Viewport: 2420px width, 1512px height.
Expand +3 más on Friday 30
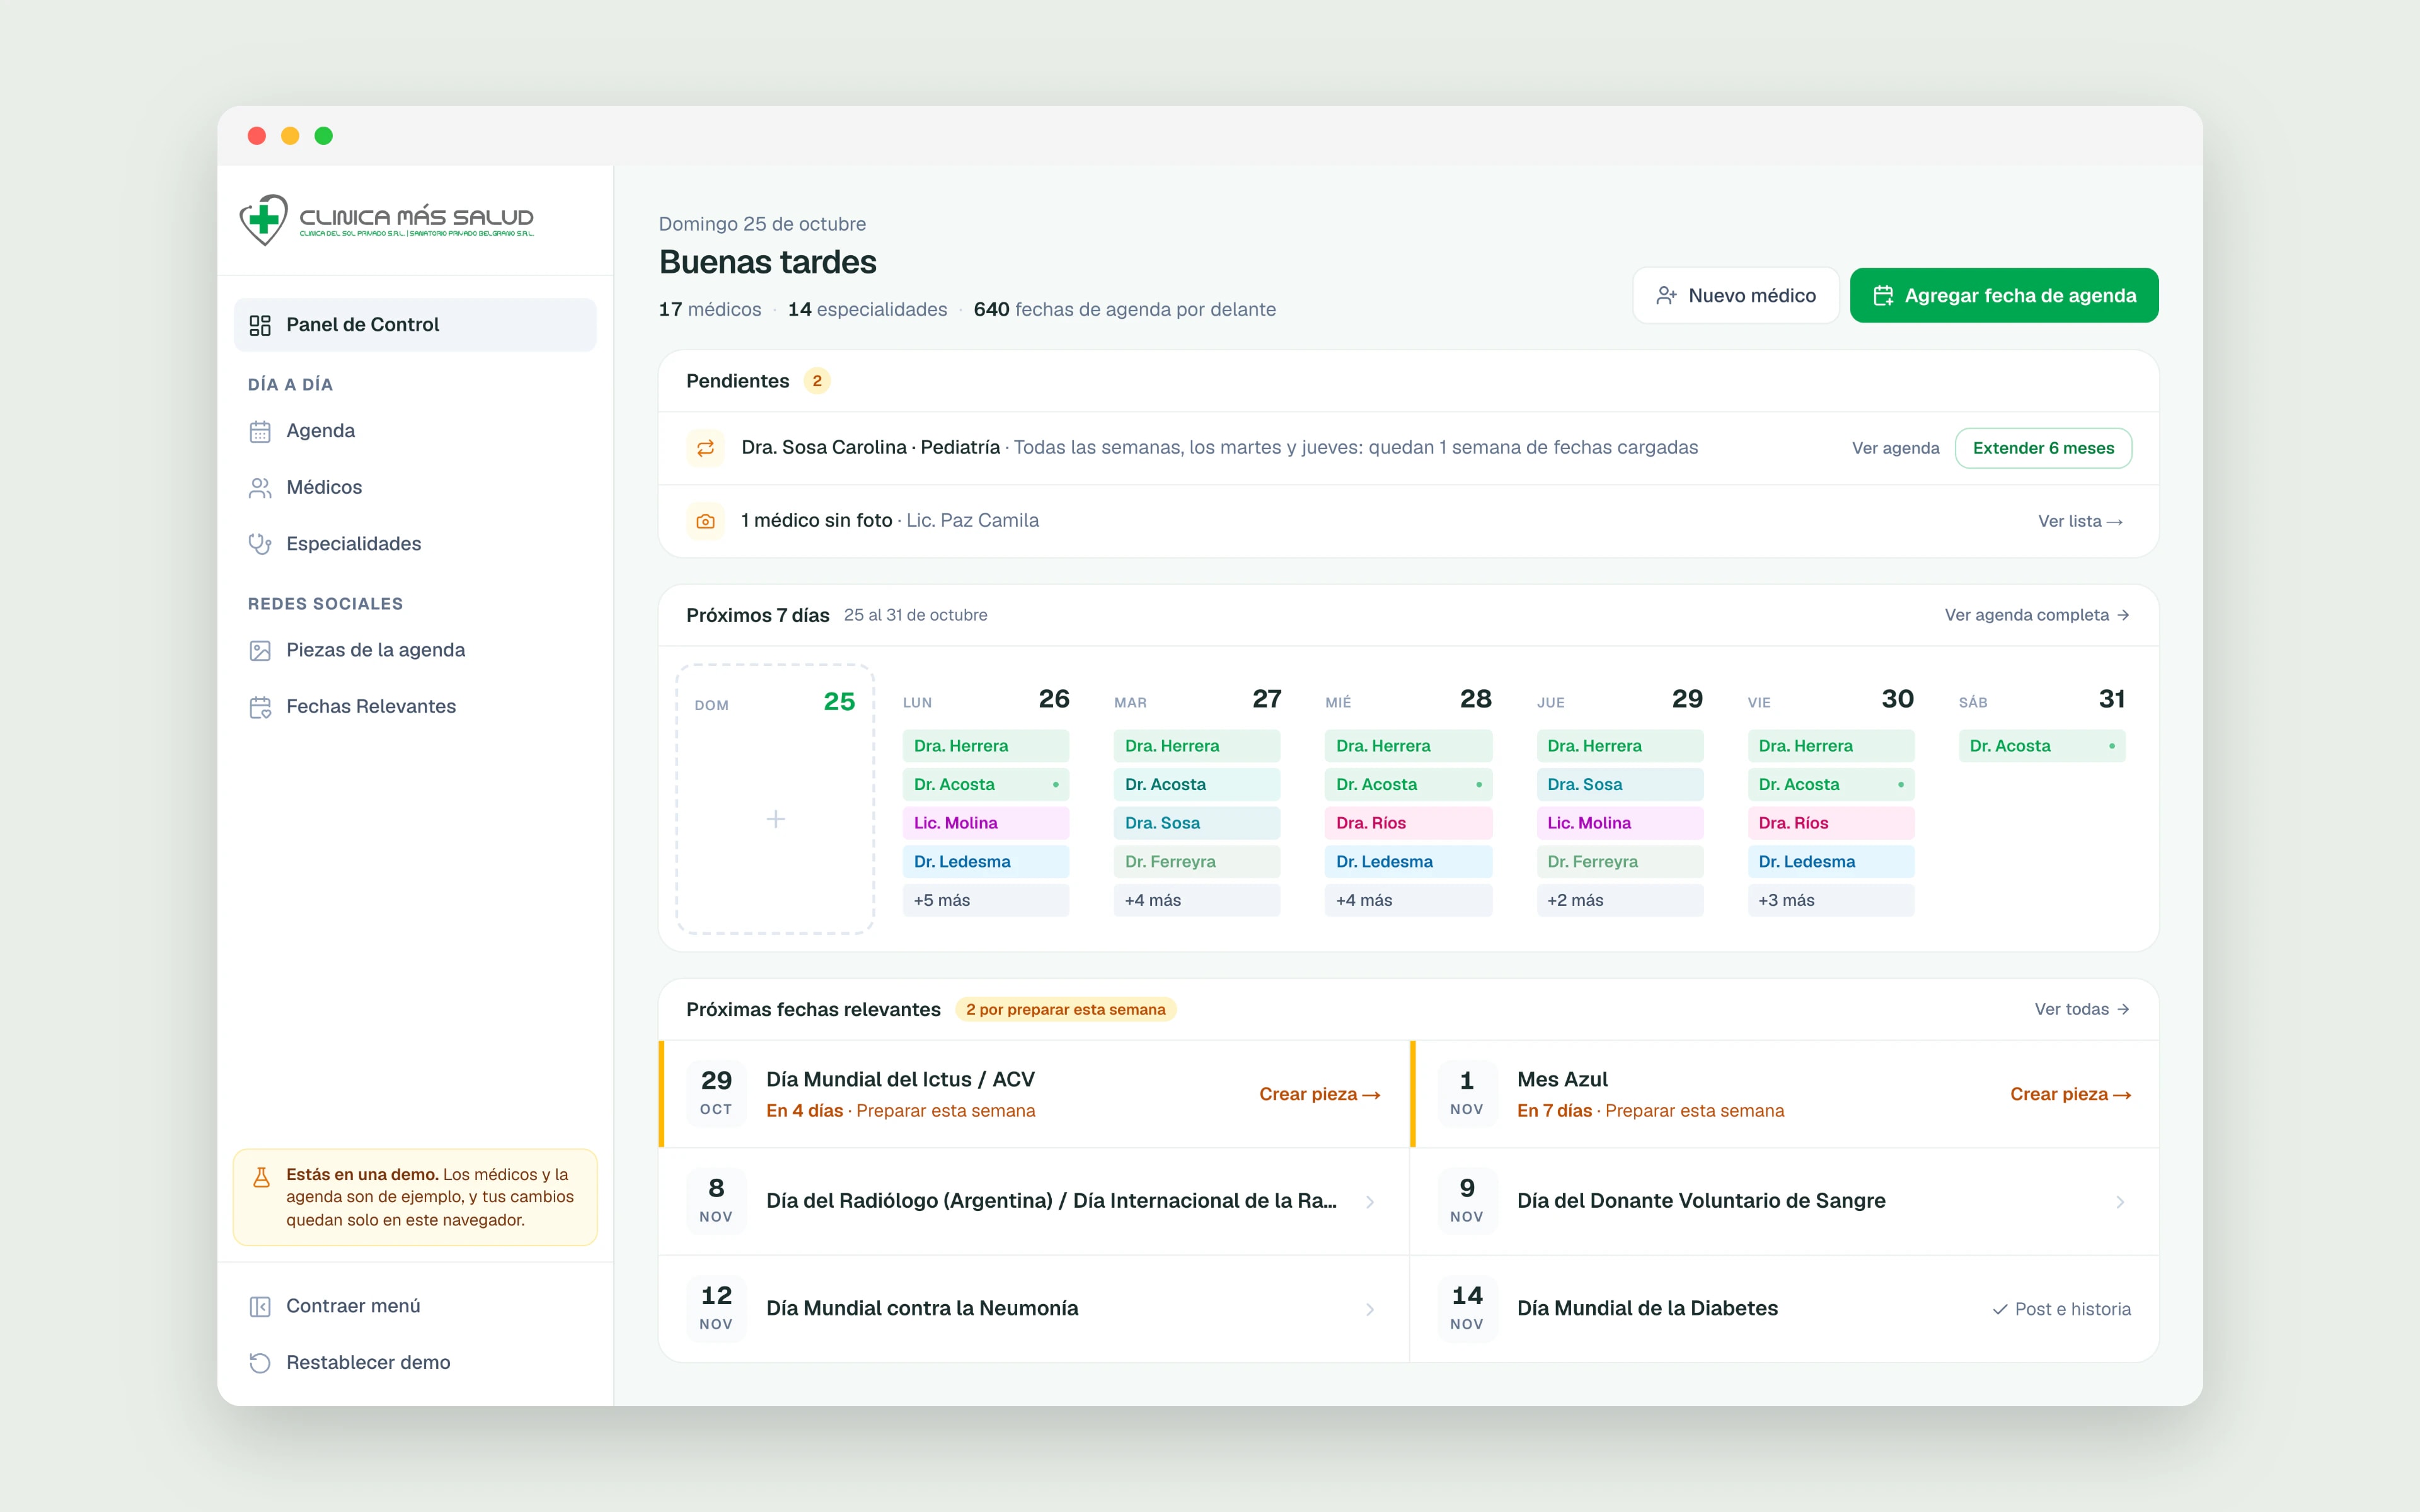pyautogui.click(x=1831, y=900)
